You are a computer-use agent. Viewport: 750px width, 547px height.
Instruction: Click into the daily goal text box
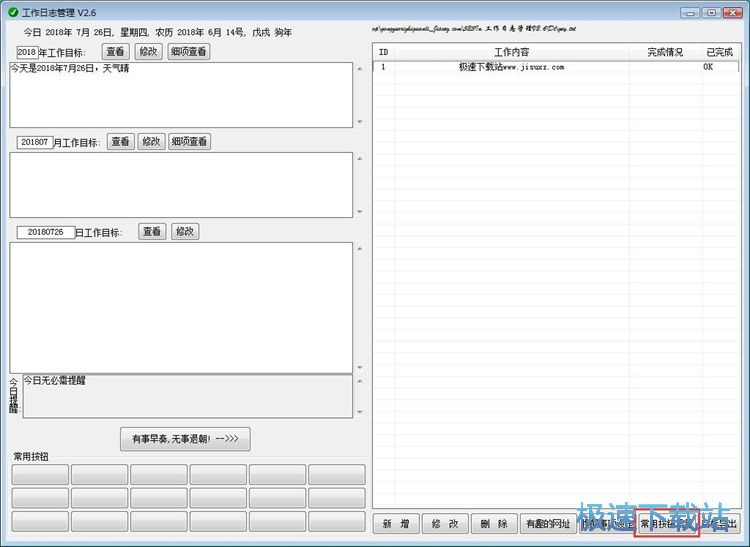pos(181,308)
